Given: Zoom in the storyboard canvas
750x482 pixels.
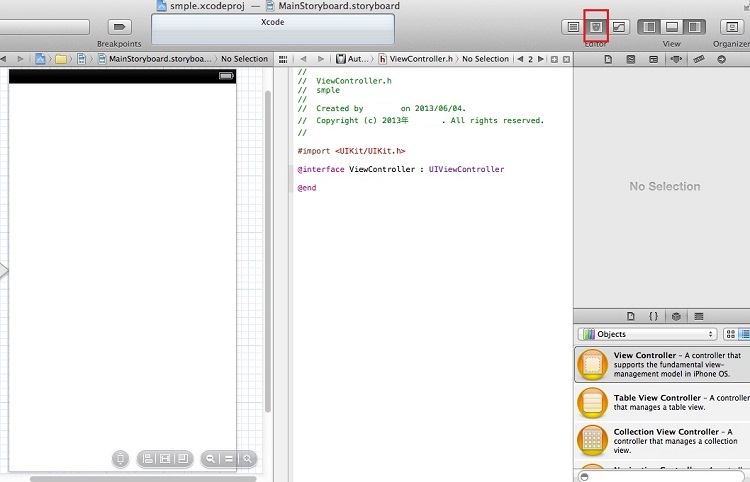Looking at the screenshot, I should pyautogui.click(x=247, y=459).
